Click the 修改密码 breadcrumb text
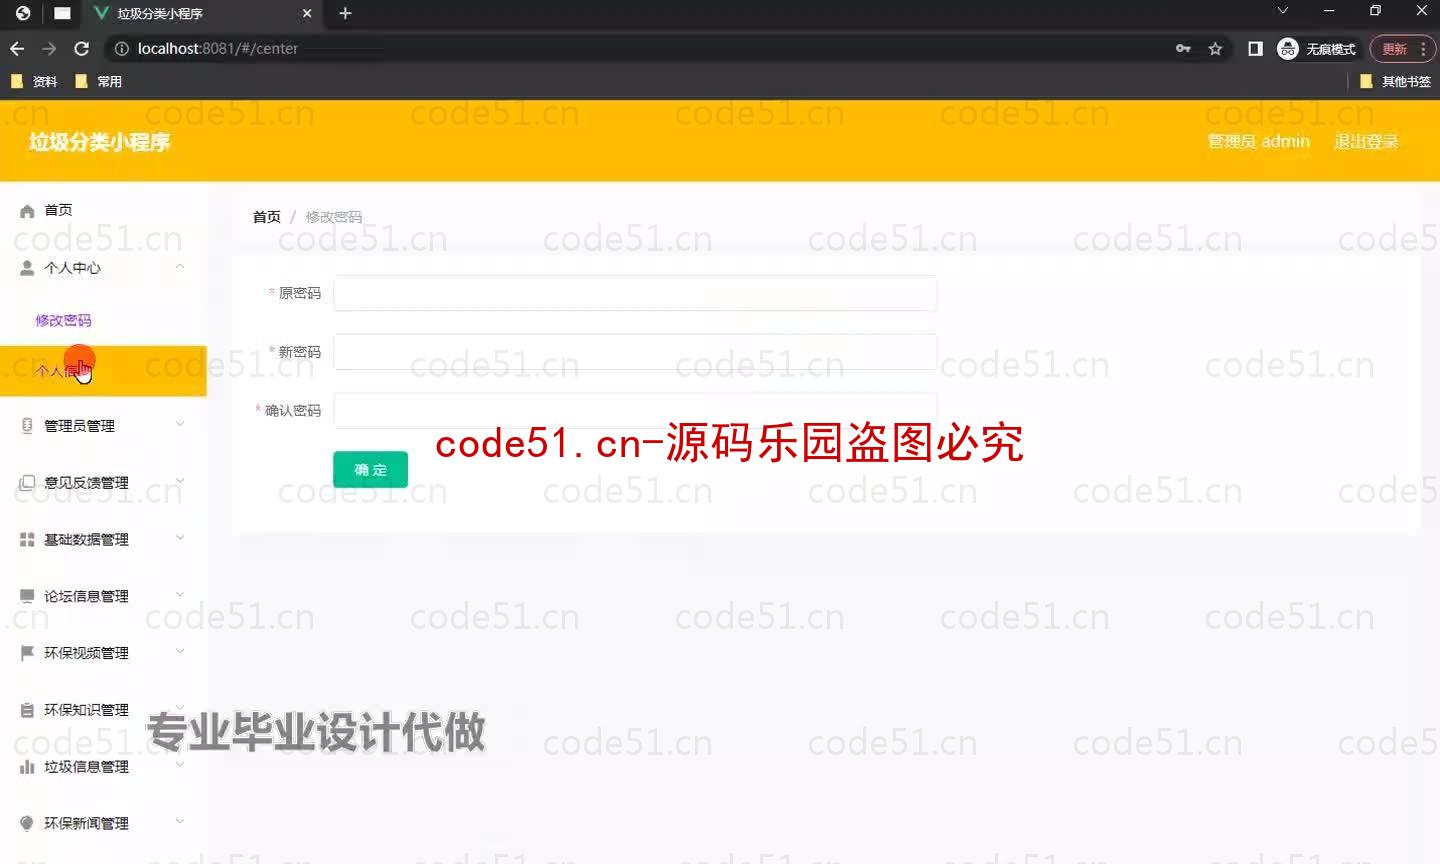This screenshot has height=864, width=1440. point(334,217)
